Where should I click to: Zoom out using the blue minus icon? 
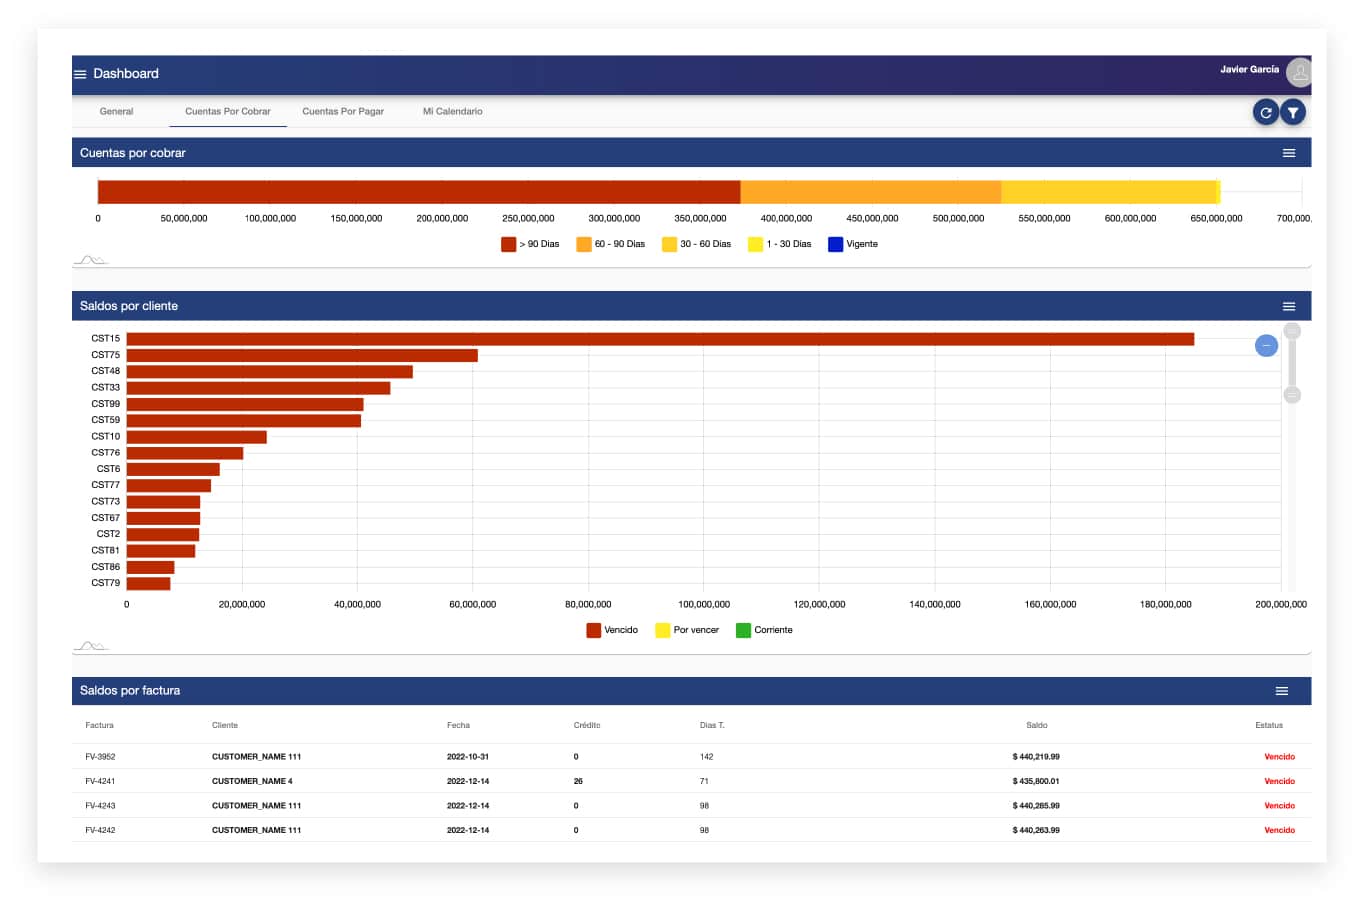click(x=1266, y=345)
